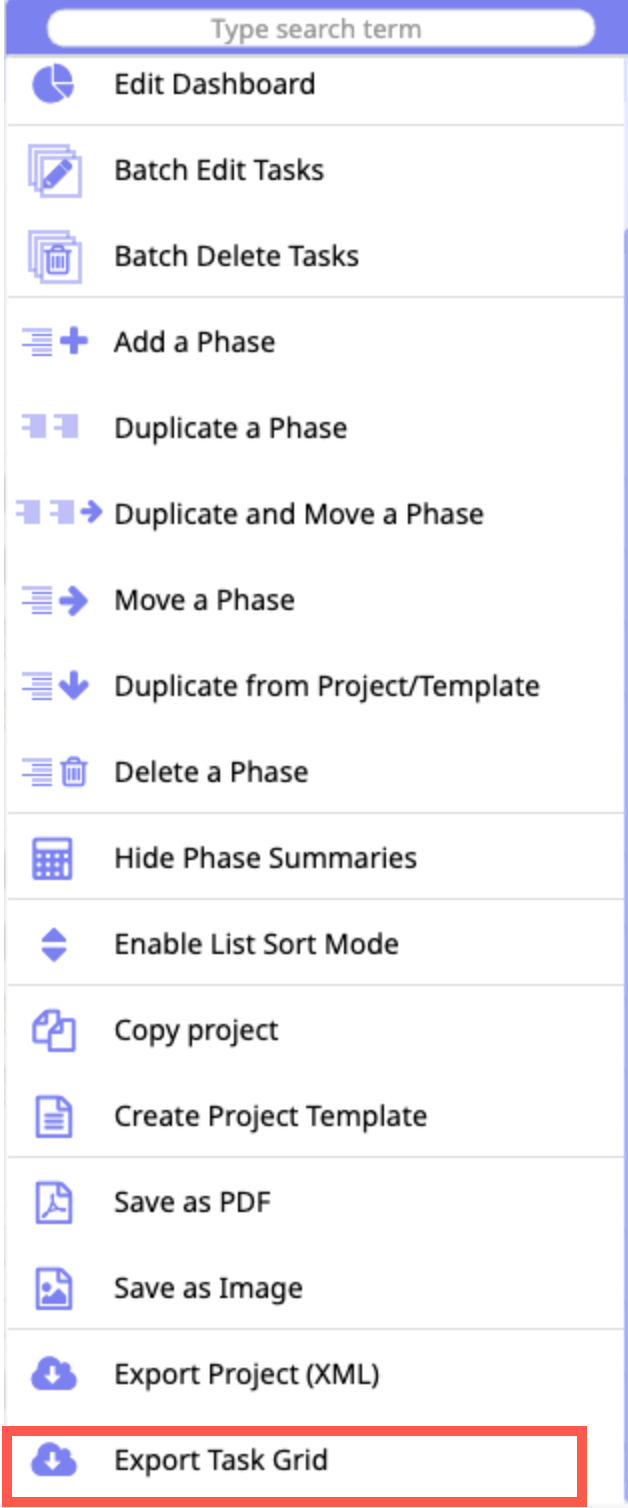This screenshot has height=1508, width=628.
Task: Click the Batch Delete Tasks trash icon
Action: click(x=55, y=256)
